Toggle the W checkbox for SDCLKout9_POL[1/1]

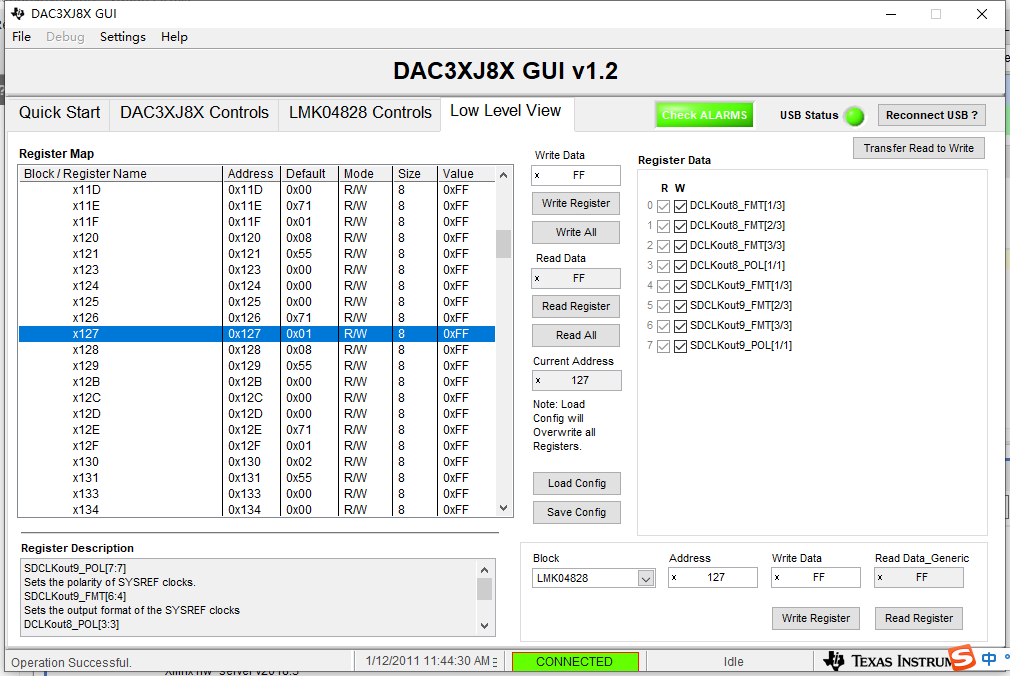click(x=680, y=346)
